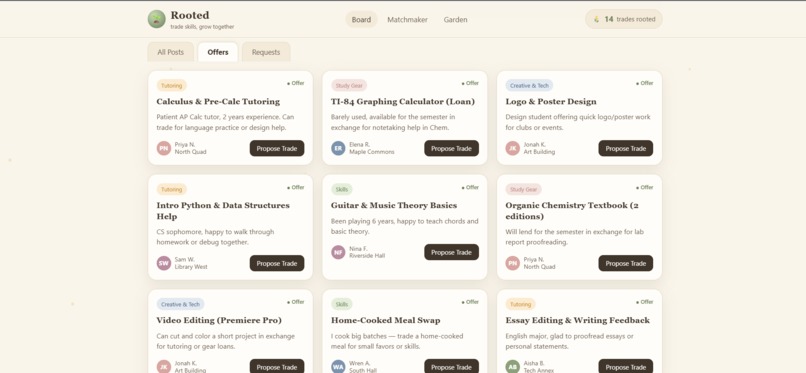Open Wren A. avatar on Home-Cooked Meal Swap card
The height and width of the screenshot is (373, 806).
click(x=338, y=366)
